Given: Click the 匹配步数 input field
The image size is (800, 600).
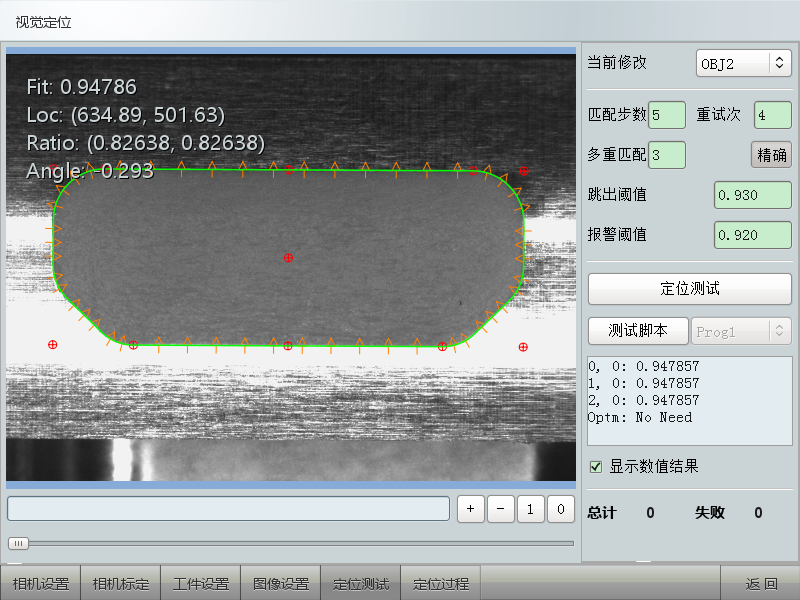Looking at the screenshot, I should point(666,115).
